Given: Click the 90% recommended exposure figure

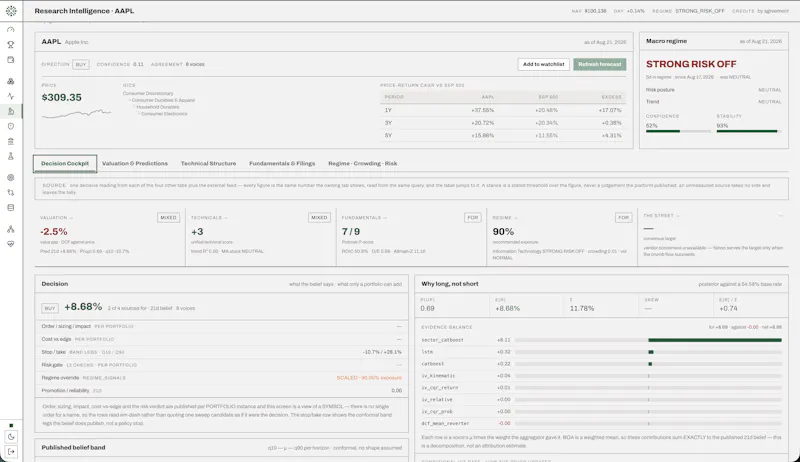Looking at the screenshot, I should tap(503, 232).
